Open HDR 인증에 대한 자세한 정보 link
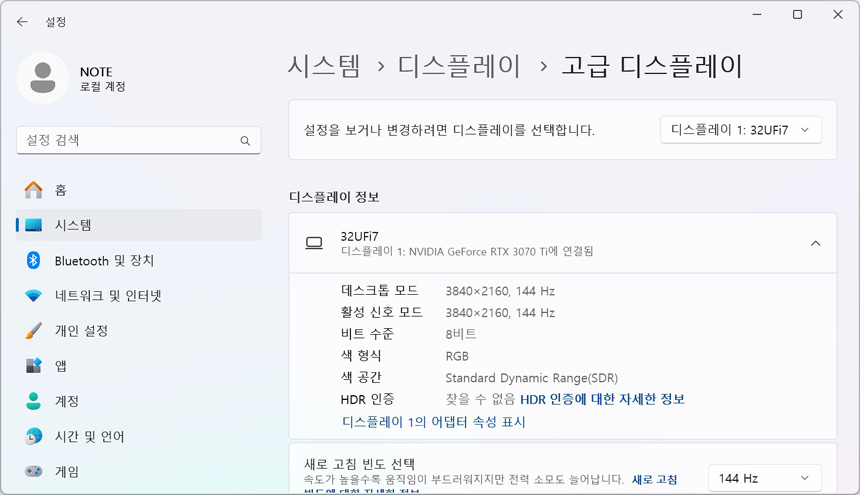 pyautogui.click(x=602, y=399)
